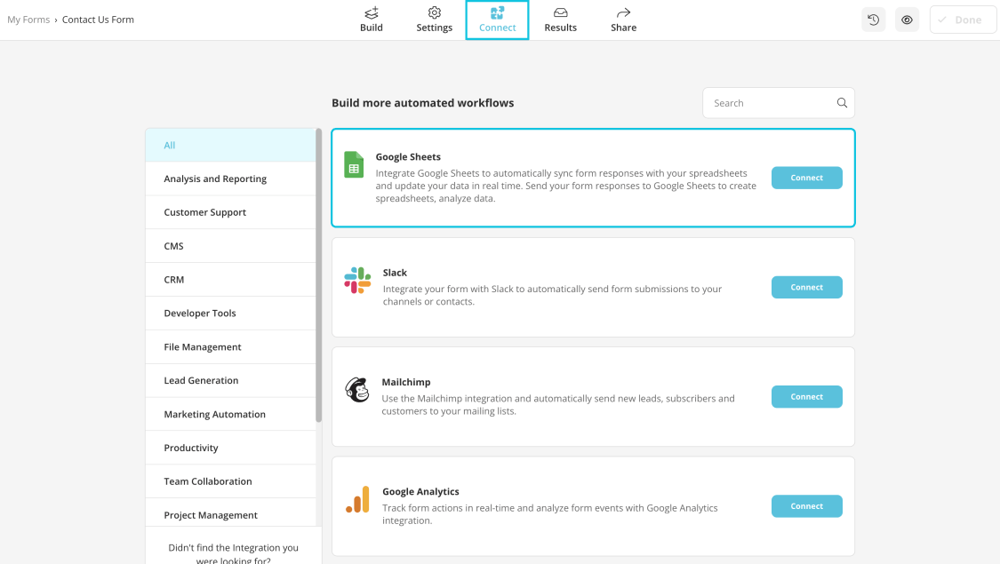Open the revision history clock icon
Image resolution: width=1000 pixels, height=564 pixels.
tap(873, 20)
